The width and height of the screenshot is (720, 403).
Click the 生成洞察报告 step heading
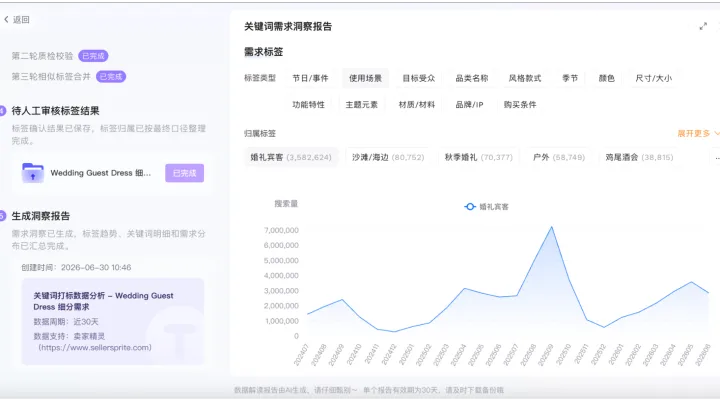41,216
